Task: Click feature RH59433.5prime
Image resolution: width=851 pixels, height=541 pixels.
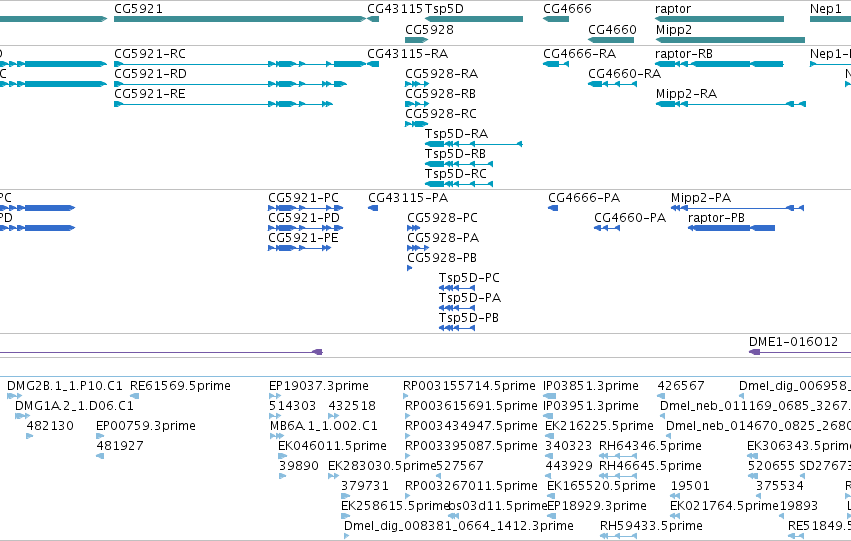Action: coord(651,526)
